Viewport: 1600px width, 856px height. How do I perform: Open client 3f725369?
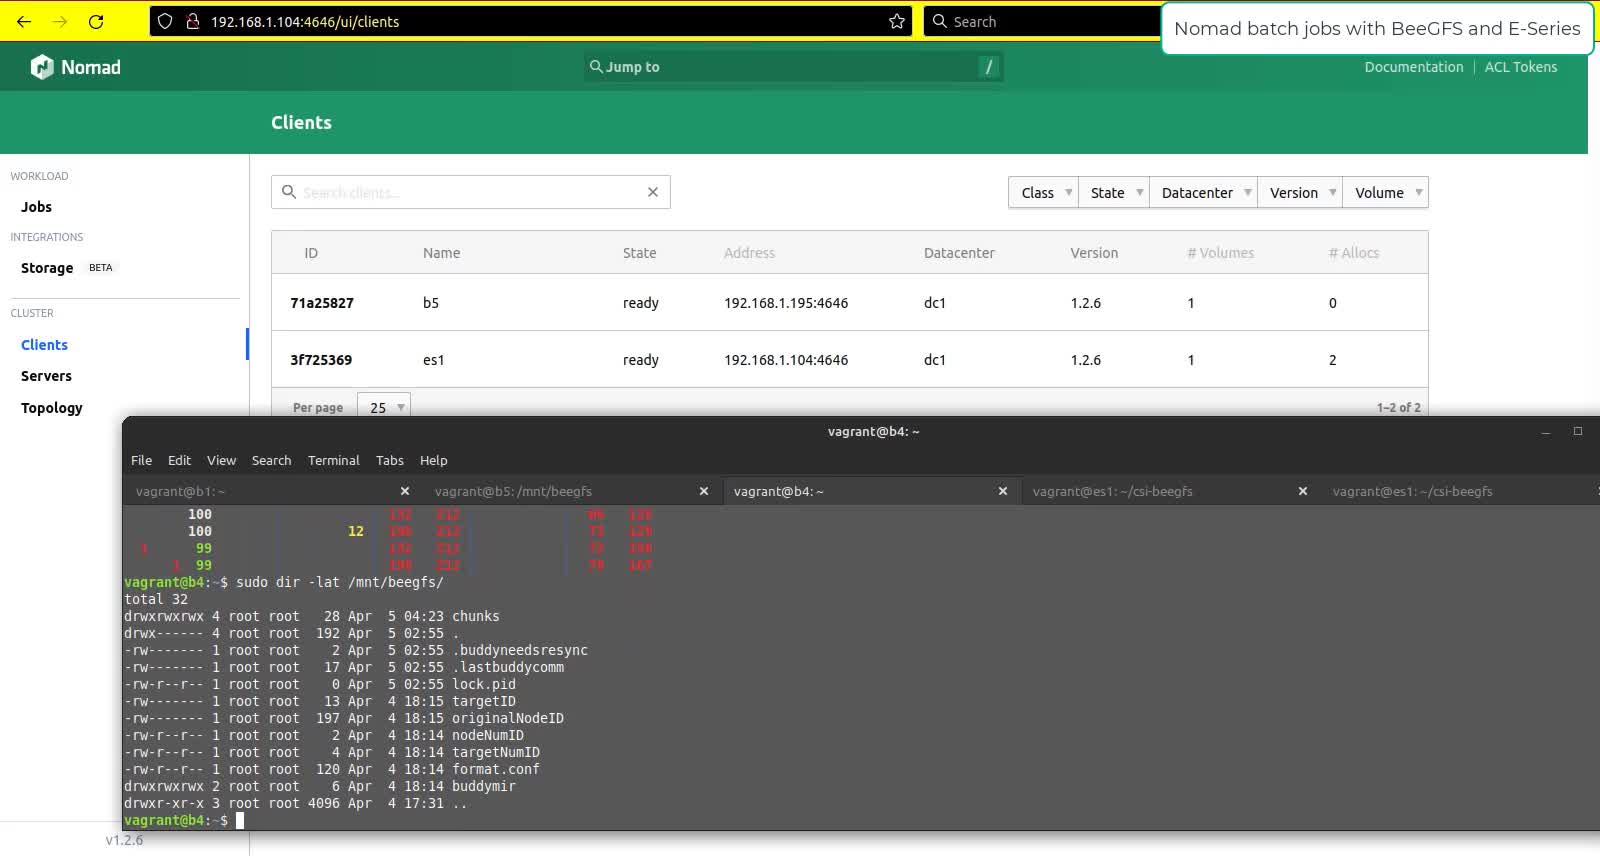click(x=321, y=360)
